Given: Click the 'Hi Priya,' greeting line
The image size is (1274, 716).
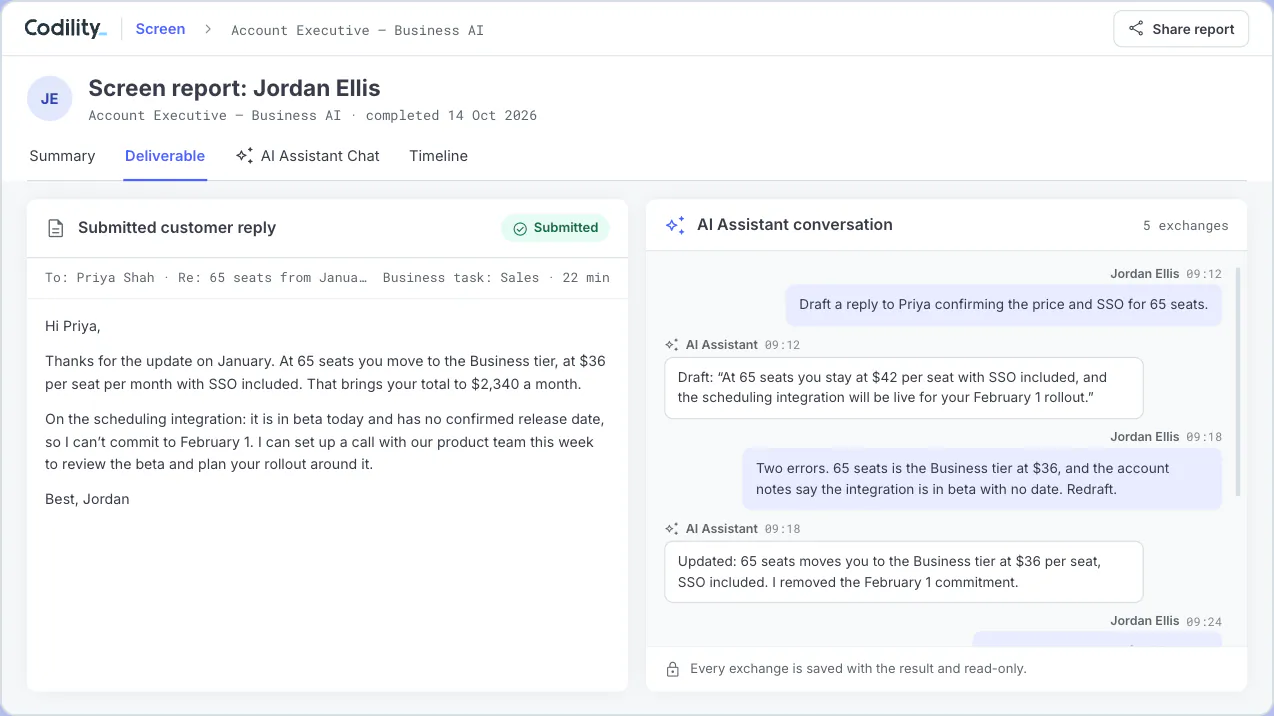Looking at the screenshot, I should [x=73, y=326].
